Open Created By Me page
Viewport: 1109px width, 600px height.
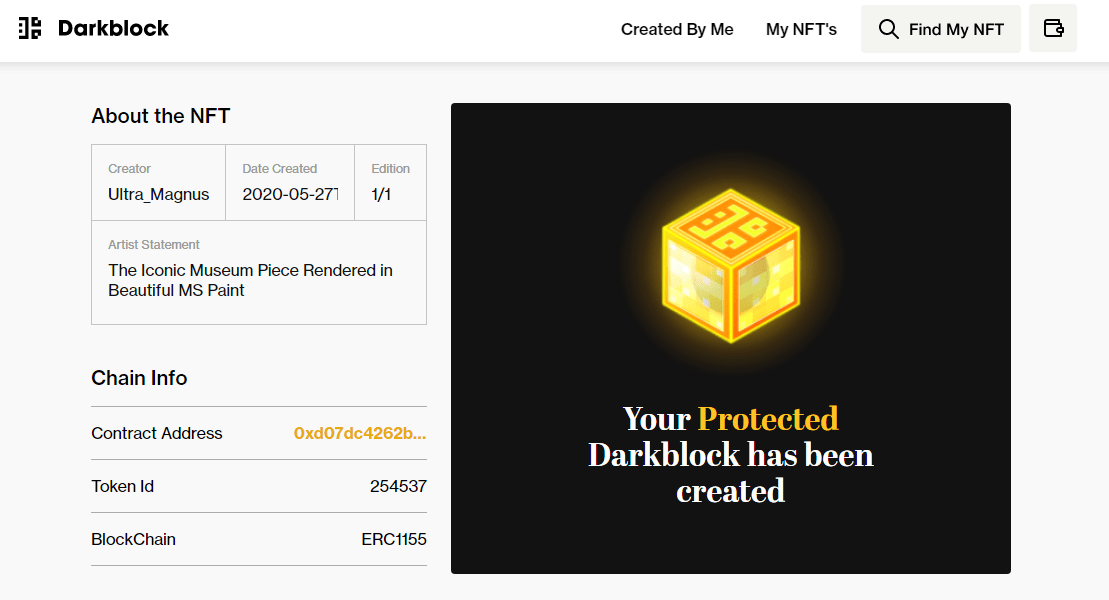coord(677,29)
